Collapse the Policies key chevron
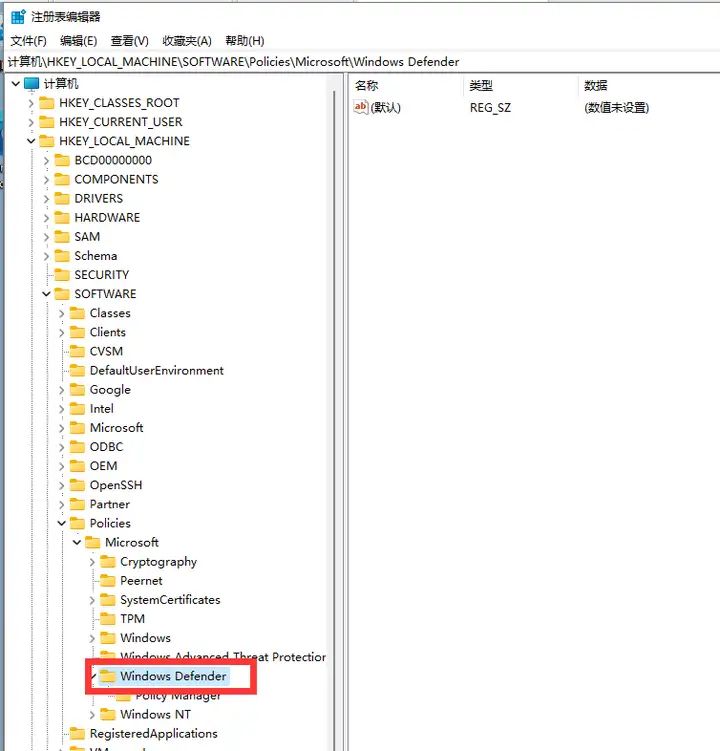The image size is (720, 751). pyautogui.click(x=61, y=523)
